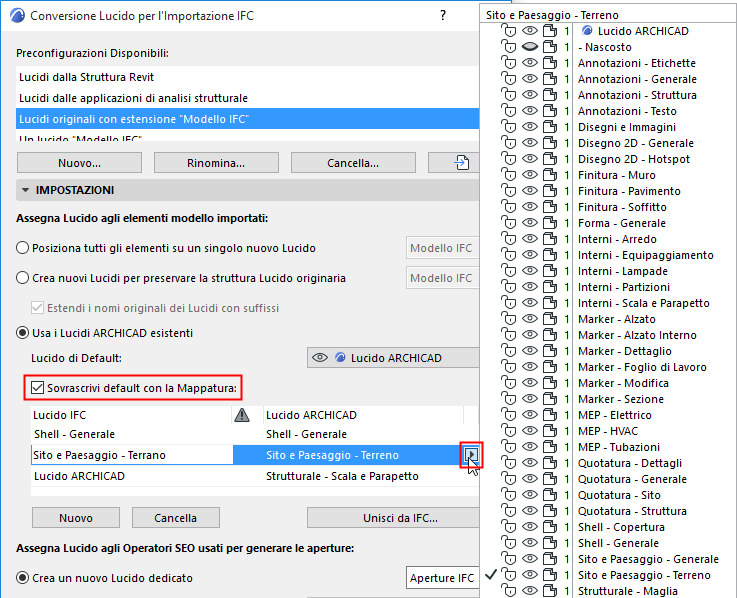Toggle 'Estendi i nomi originali dei Lucidi' checkbox
Image resolution: width=737 pixels, height=598 pixels.
pos(37,308)
